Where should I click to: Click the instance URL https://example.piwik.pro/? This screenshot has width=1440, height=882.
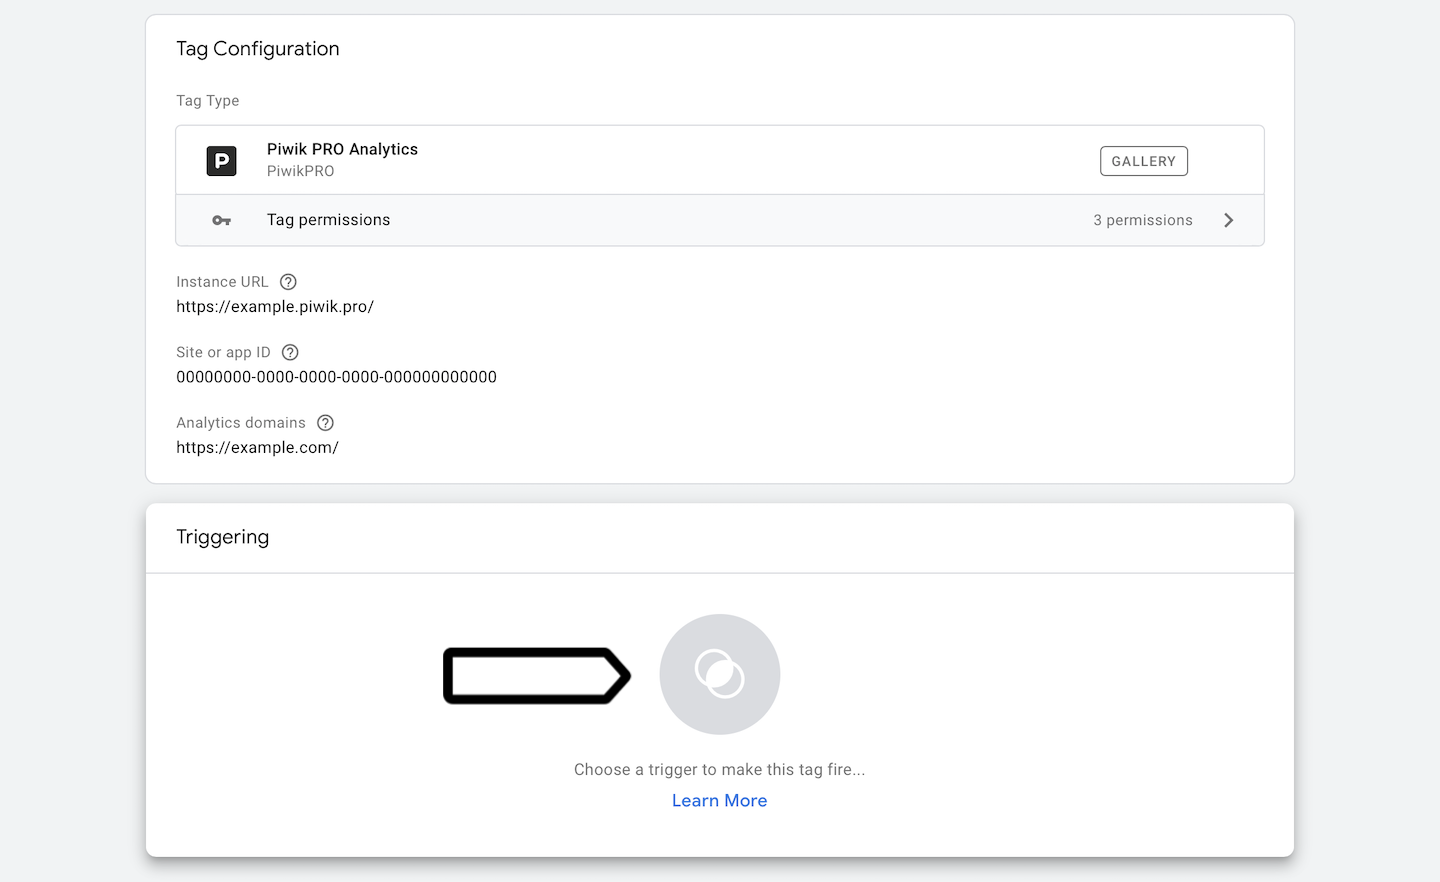(x=275, y=307)
